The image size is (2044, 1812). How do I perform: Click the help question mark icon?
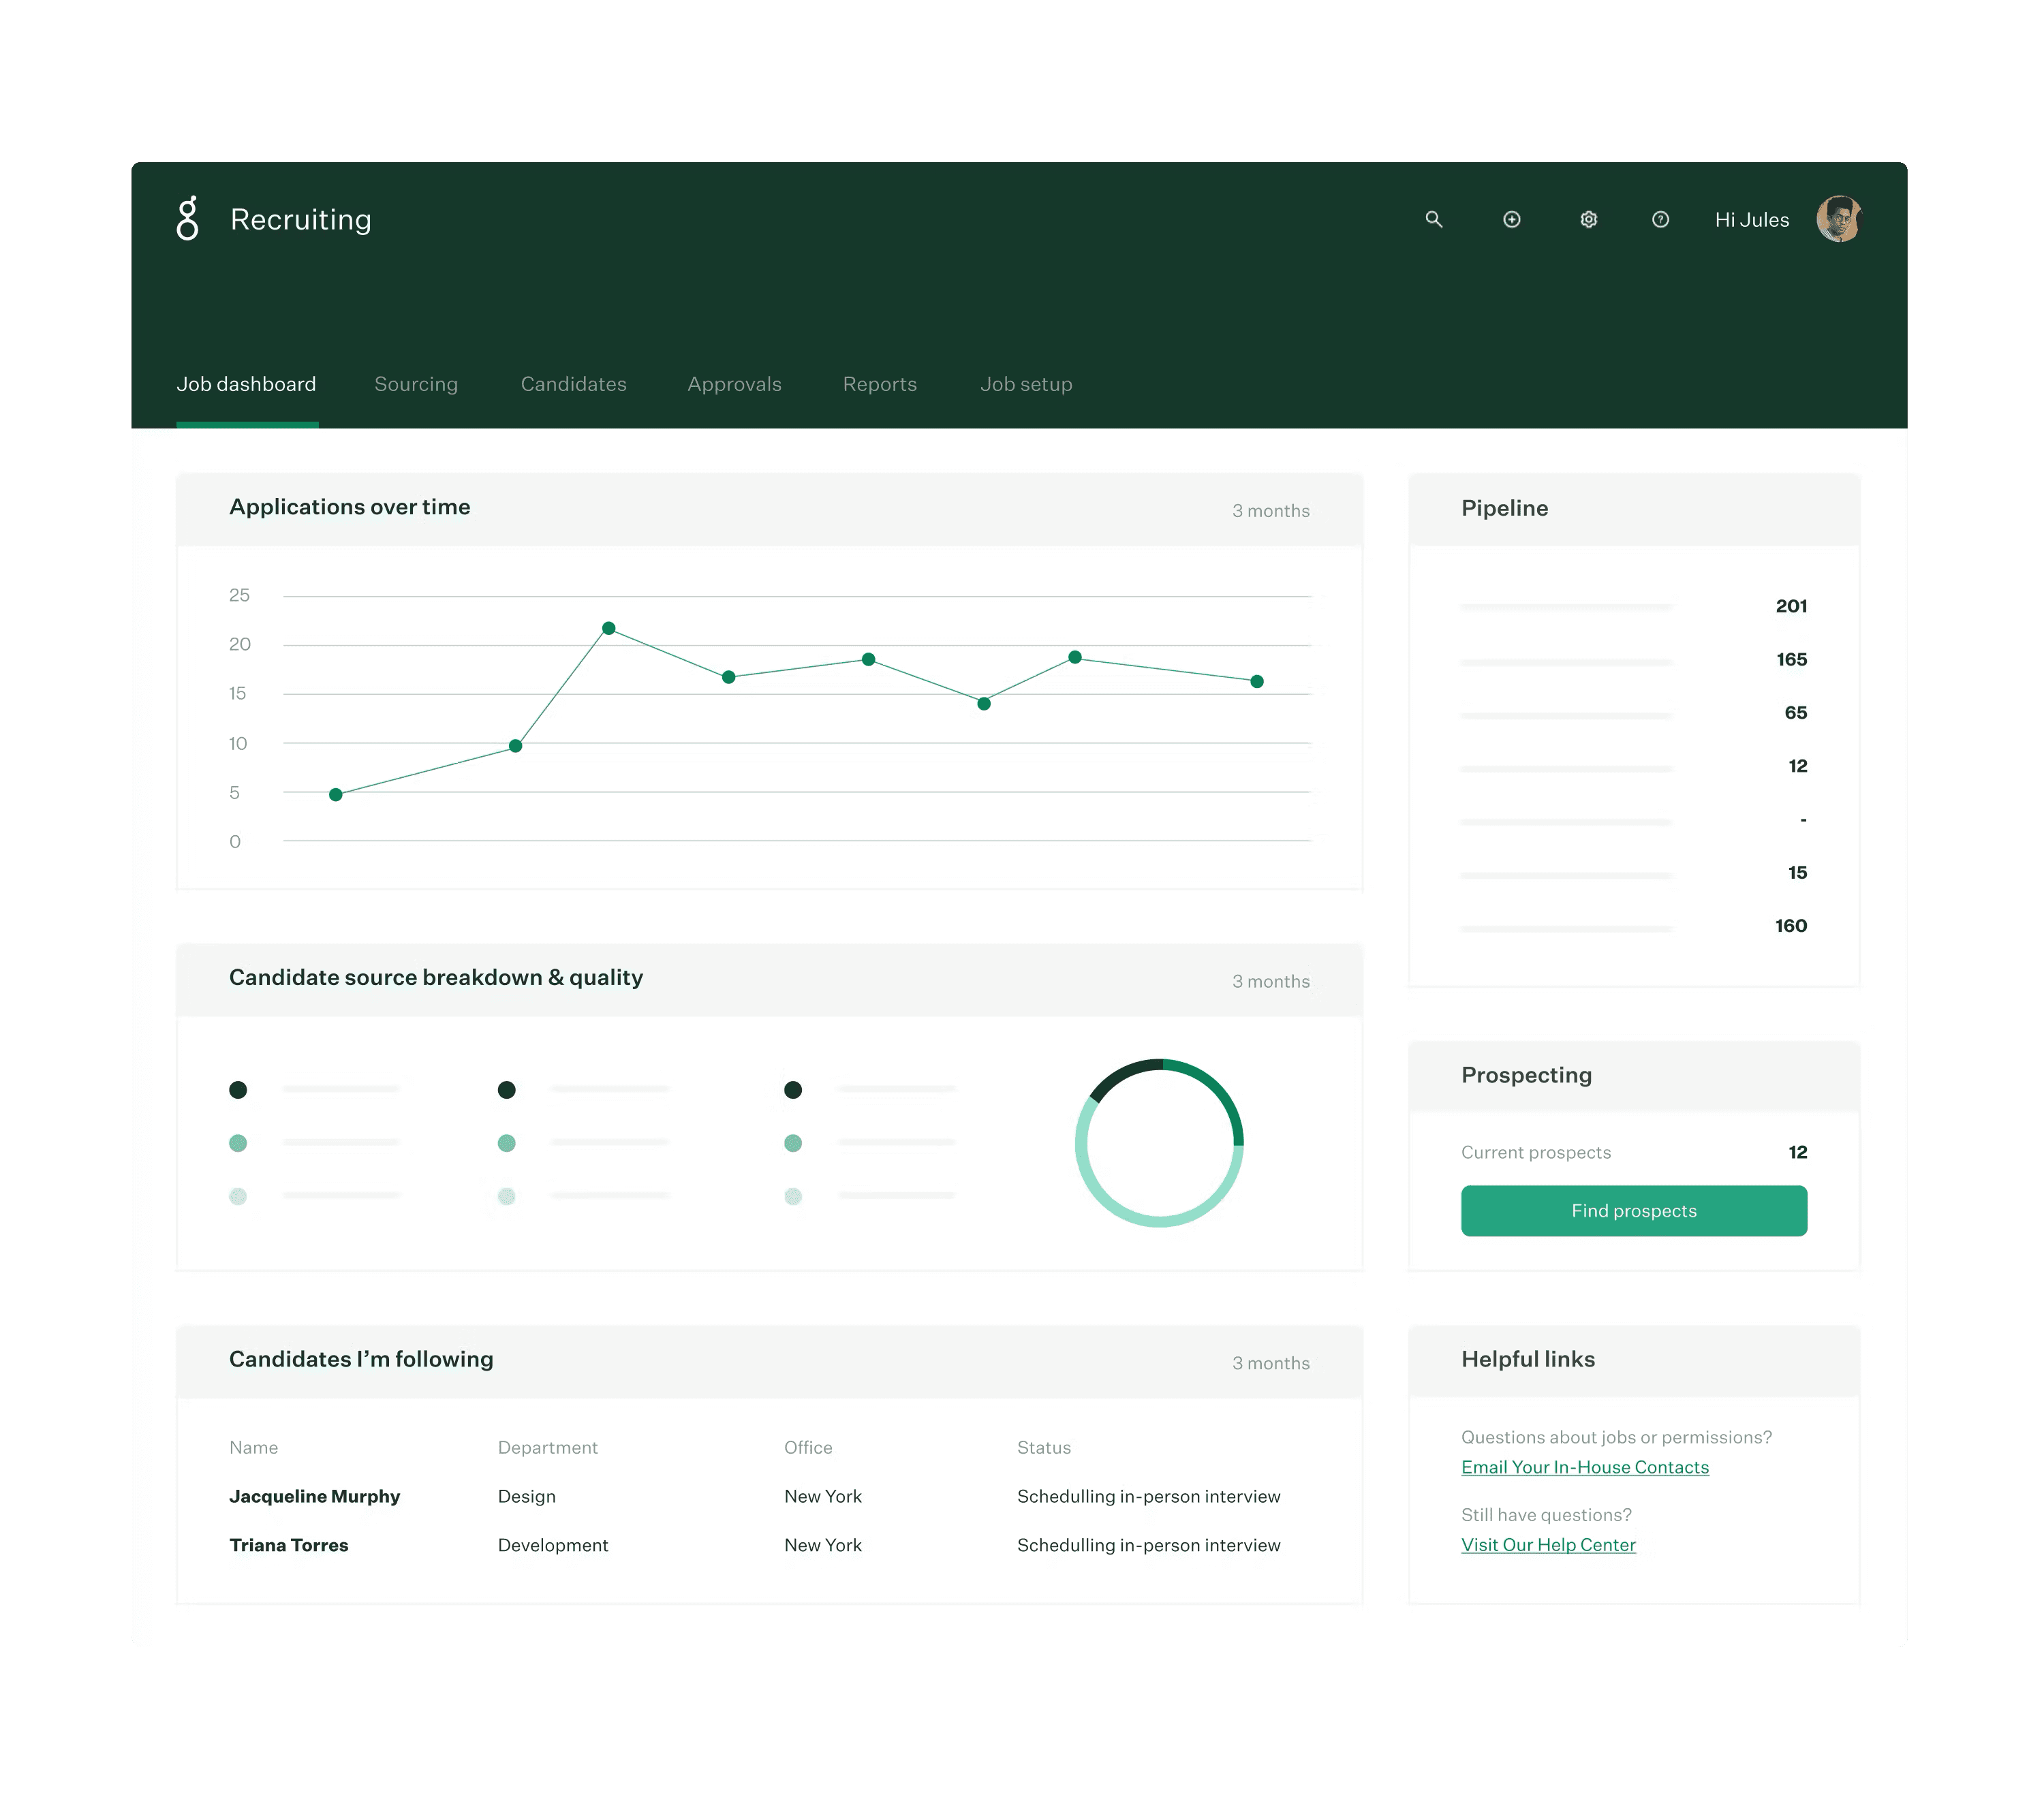tap(1660, 219)
